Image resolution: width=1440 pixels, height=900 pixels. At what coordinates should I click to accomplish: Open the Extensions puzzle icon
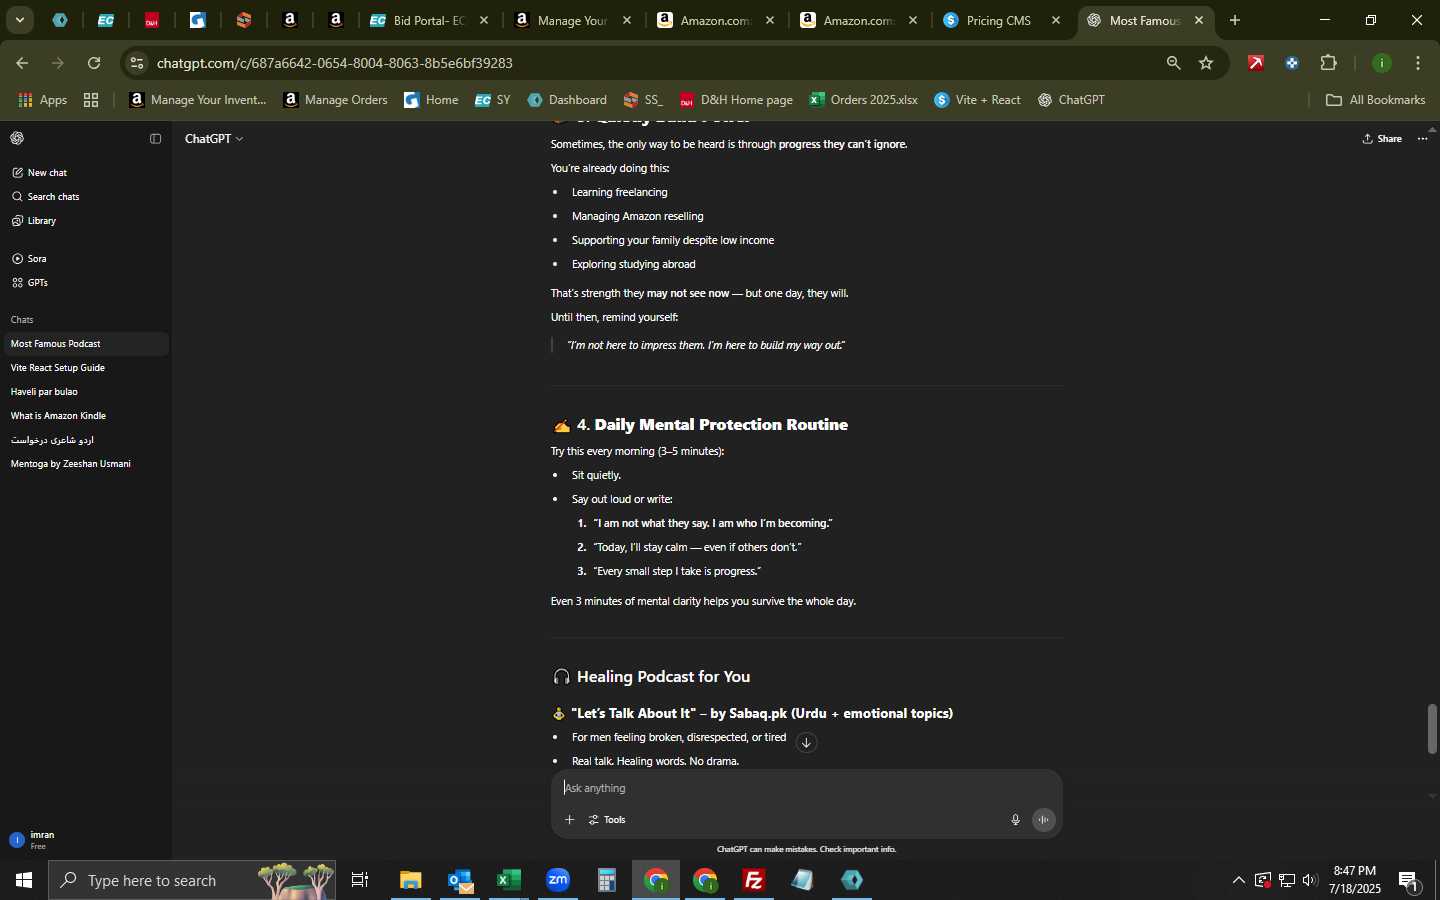(x=1329, y=63)
